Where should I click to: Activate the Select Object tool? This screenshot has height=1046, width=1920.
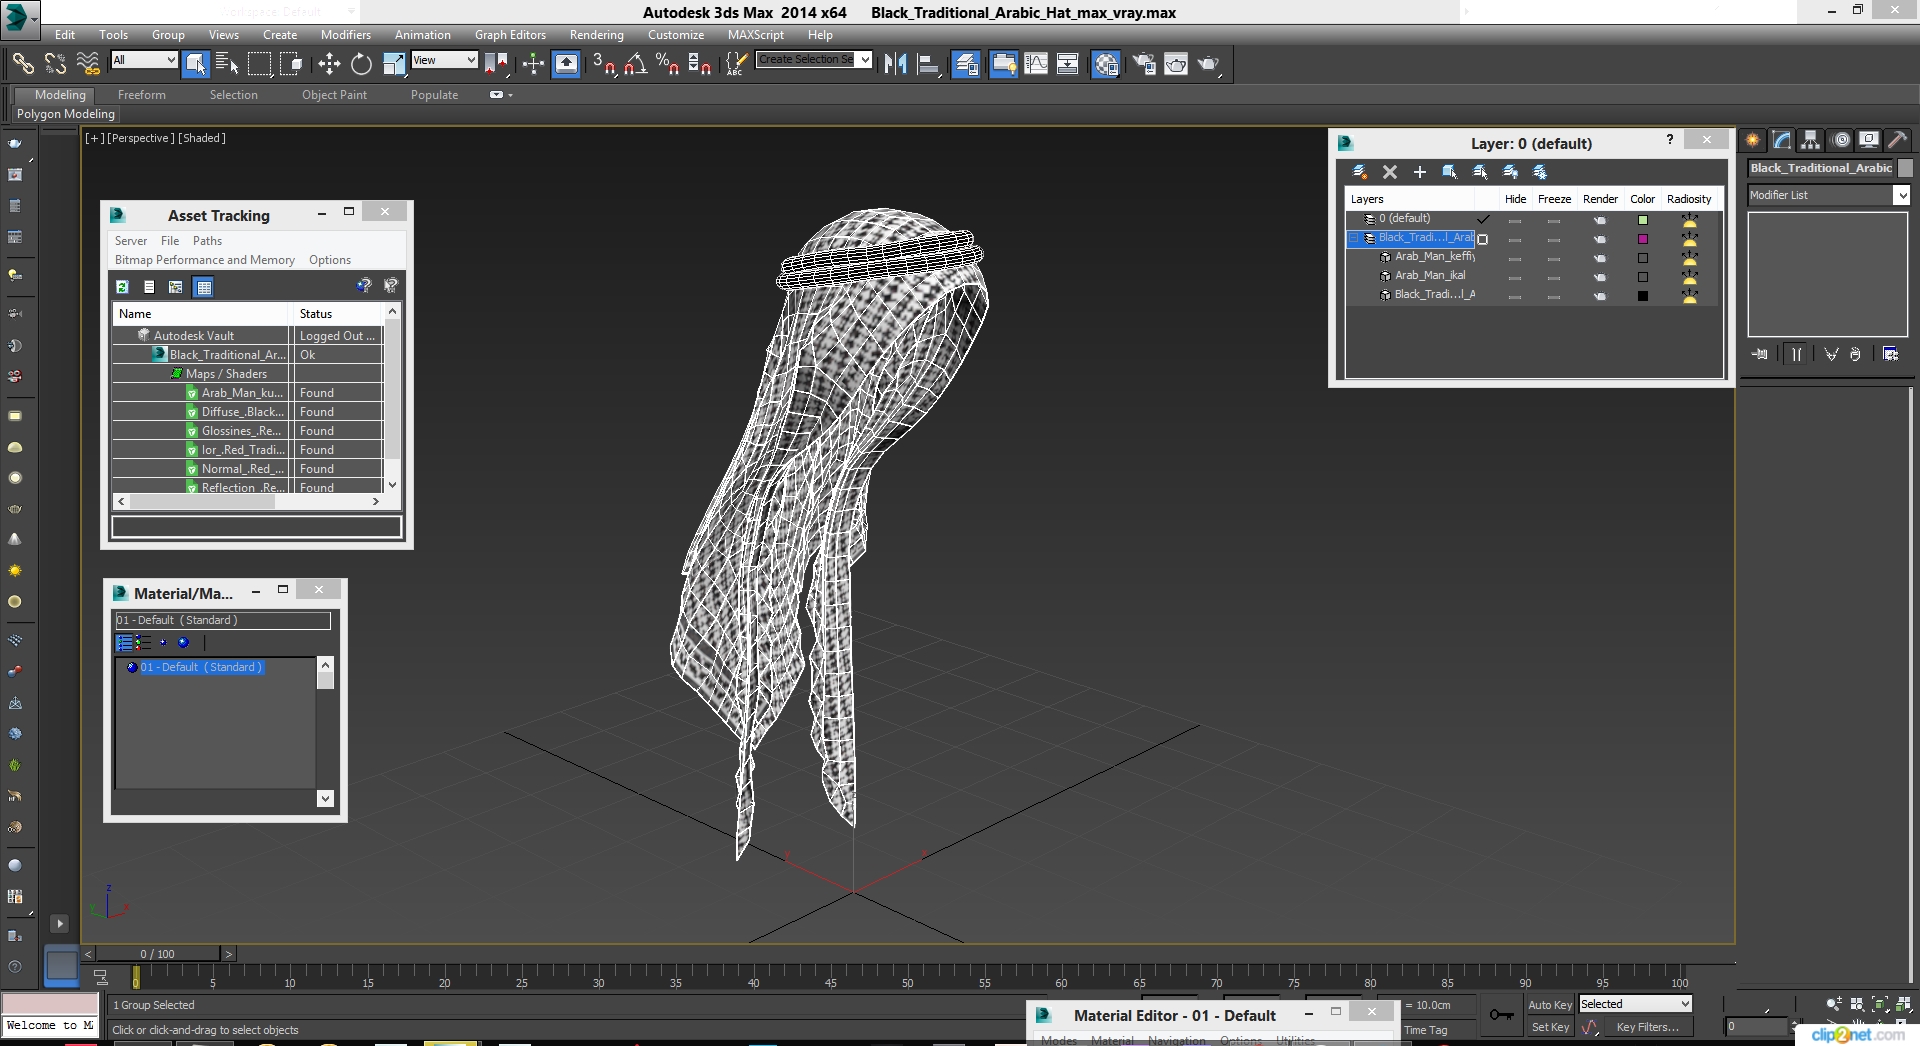point(196,64)
